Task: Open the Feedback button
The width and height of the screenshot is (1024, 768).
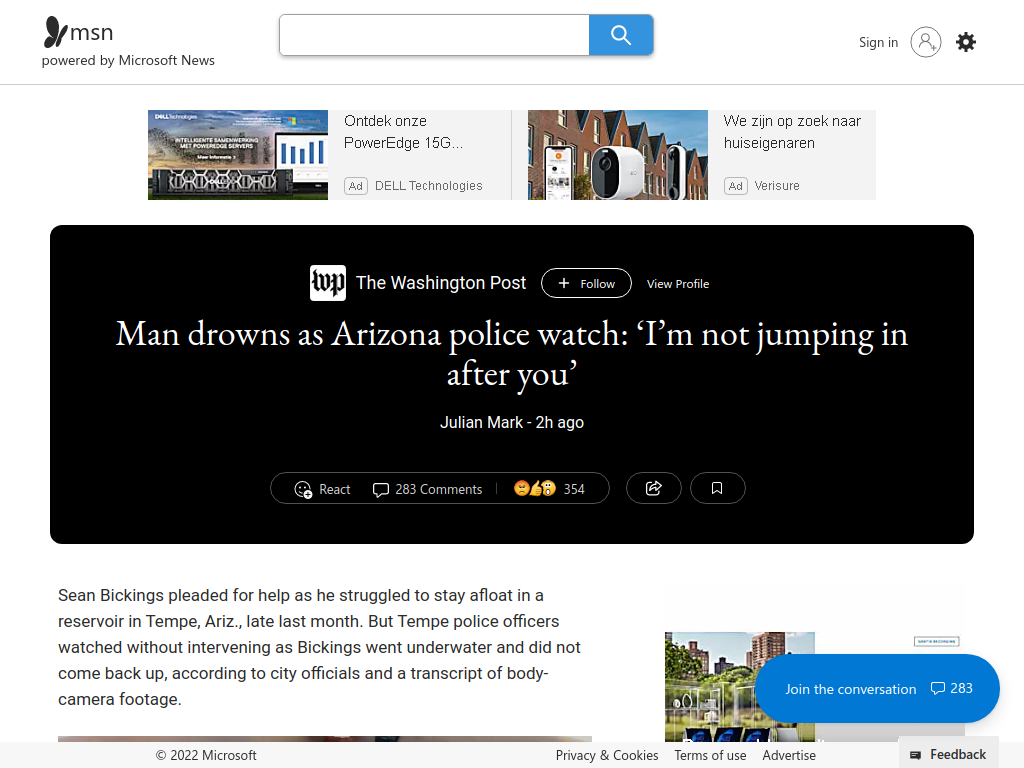Action: coord(948,754)
